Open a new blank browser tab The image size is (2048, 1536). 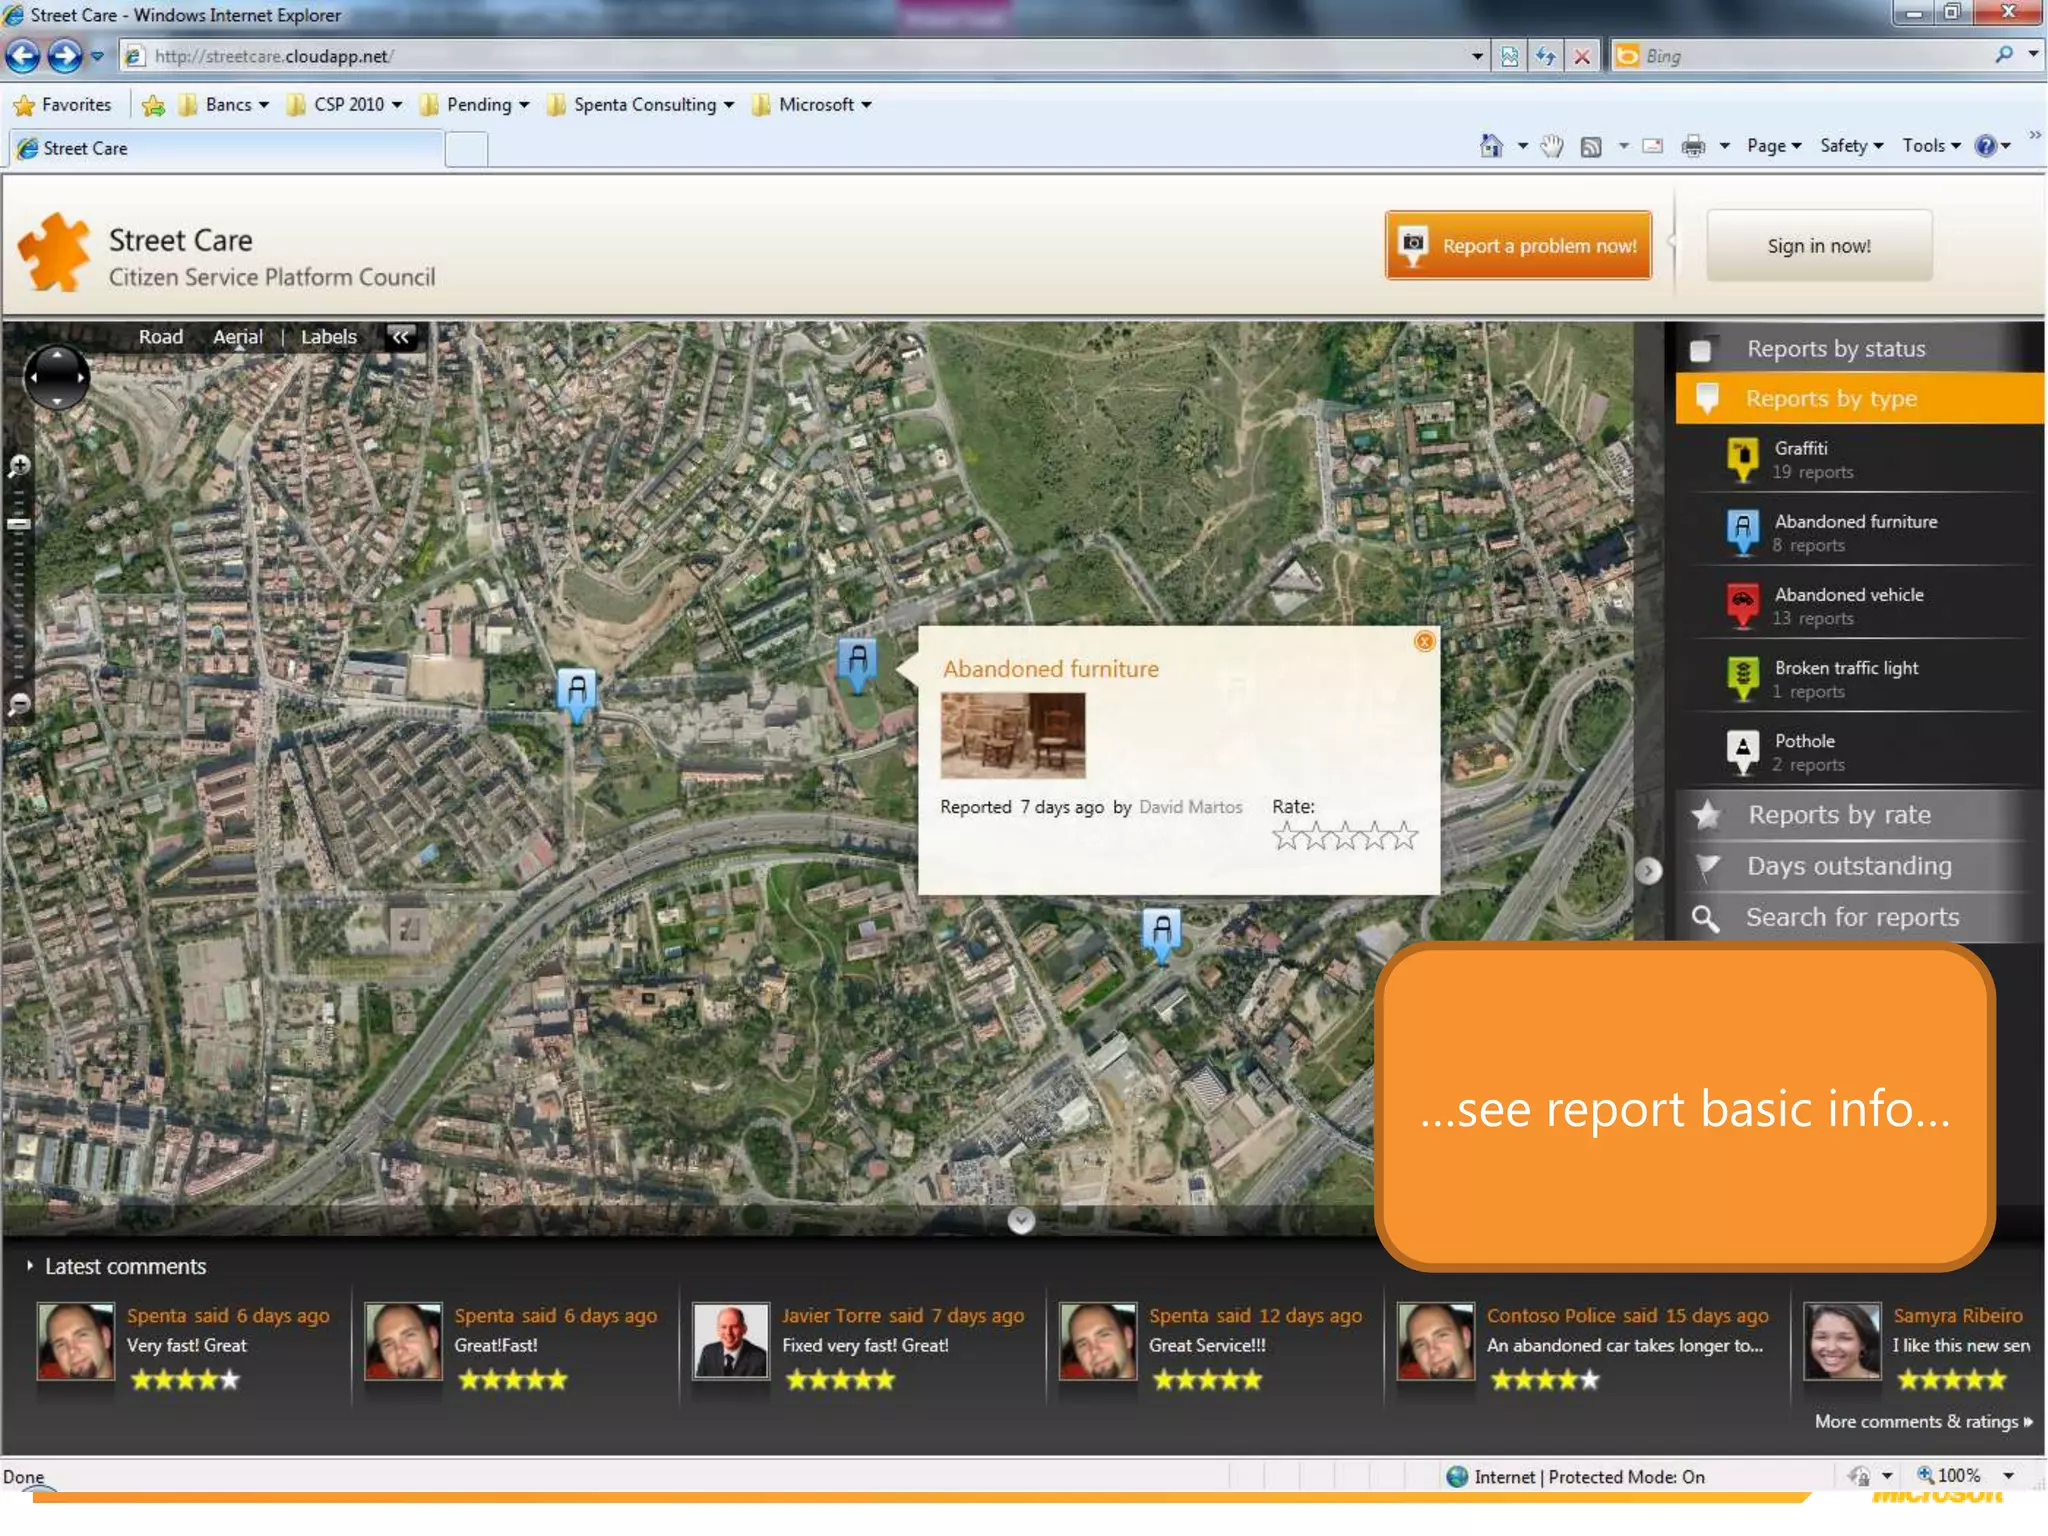pyautogui.click(x=466, y=149)
